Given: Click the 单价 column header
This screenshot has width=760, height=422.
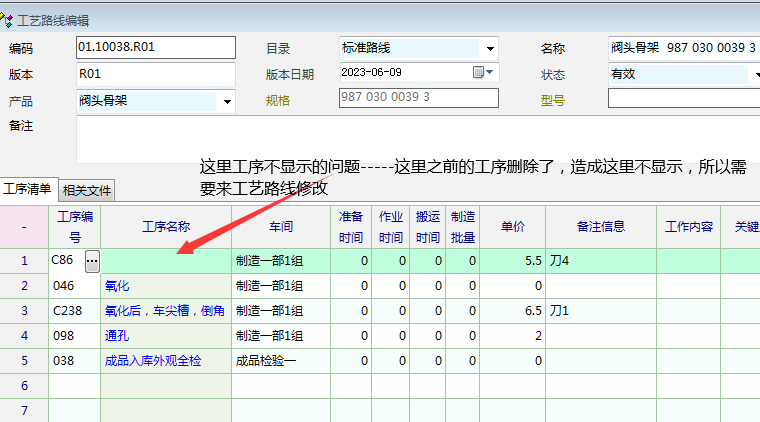Looking at the screenshot, I should point(513,227).
